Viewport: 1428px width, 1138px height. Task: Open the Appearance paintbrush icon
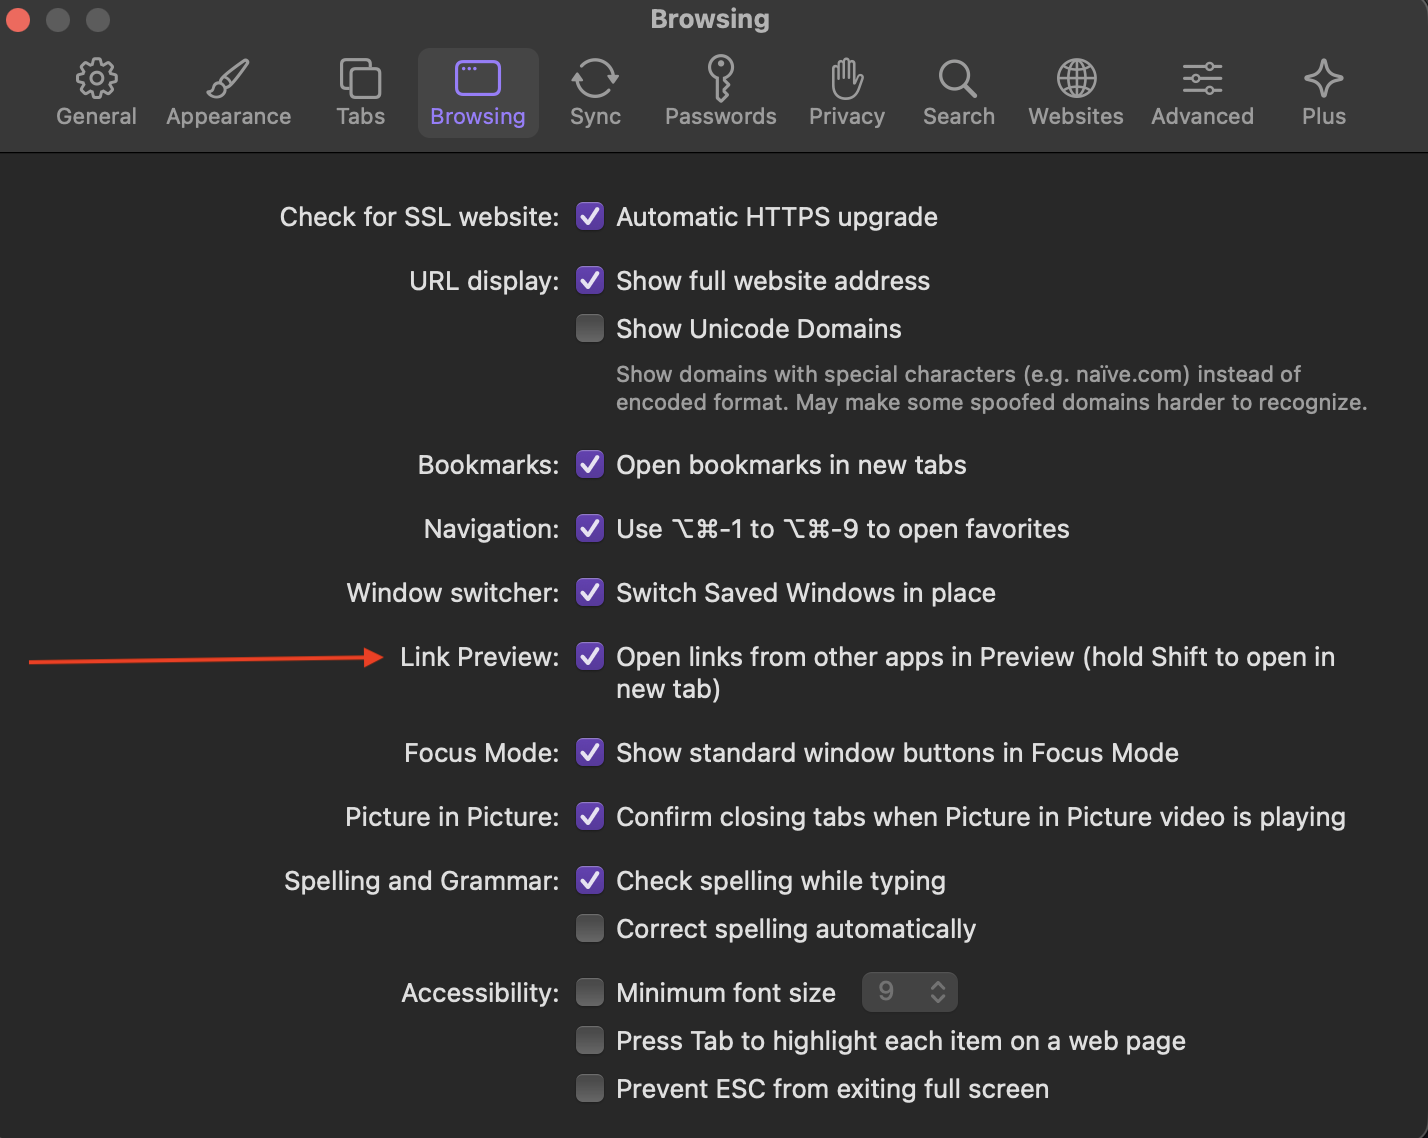[228, 79]
